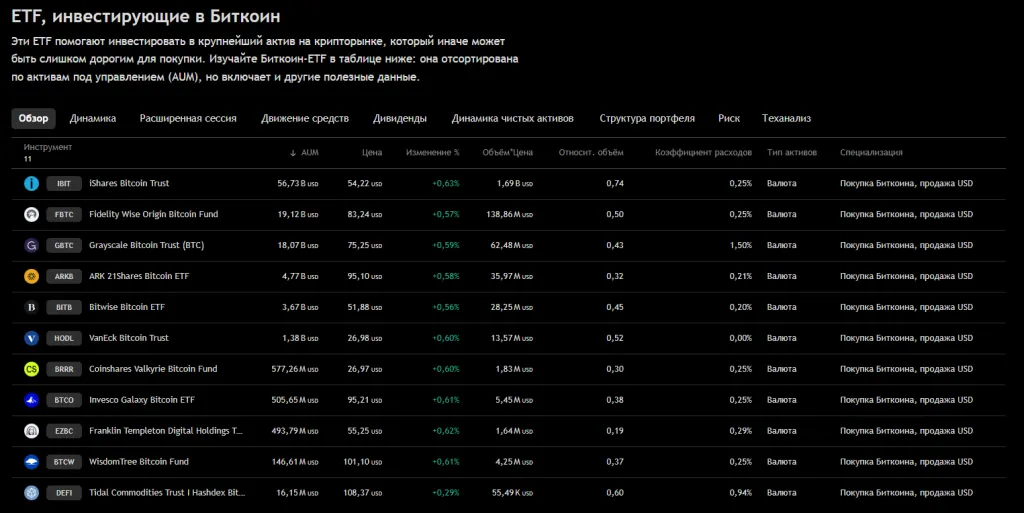Click the Hashdex DEFI logo icon

[31, 493]
